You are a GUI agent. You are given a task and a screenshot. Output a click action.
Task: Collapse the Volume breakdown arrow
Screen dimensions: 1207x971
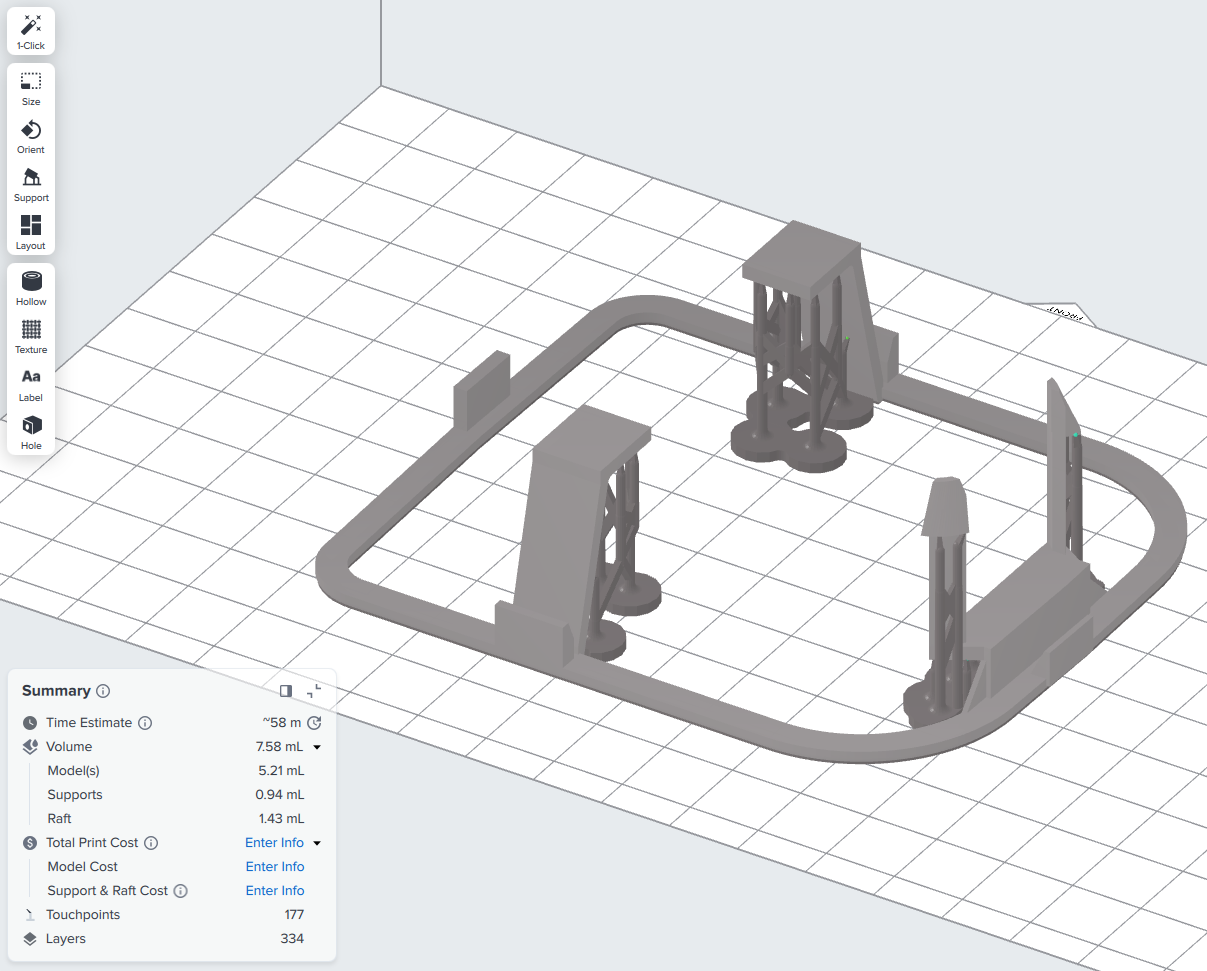pyautogui.click(x=317, y=747)
